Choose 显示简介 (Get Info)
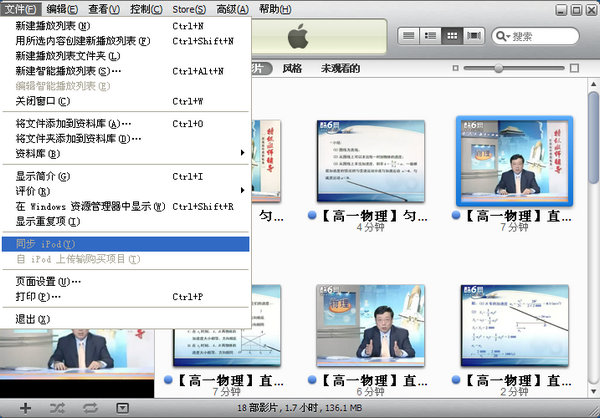Viewport: 600px width, 418px height. (x=126, y=176)
